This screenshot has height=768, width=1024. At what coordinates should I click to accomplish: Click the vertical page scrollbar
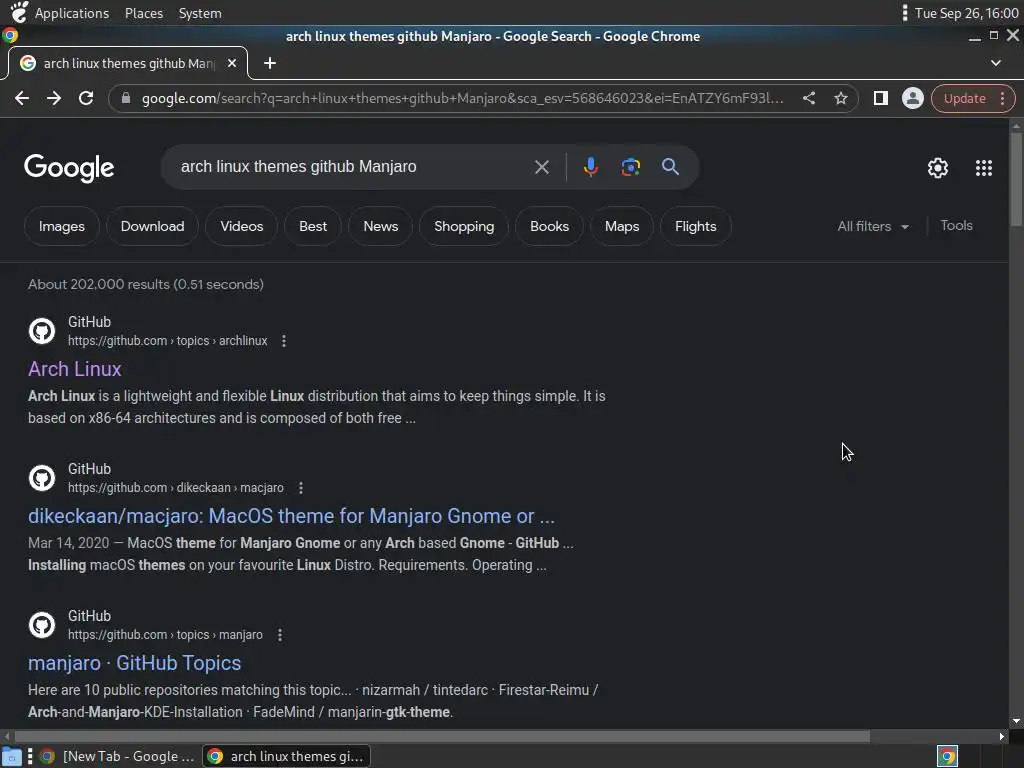click(x=1016, y=179)
